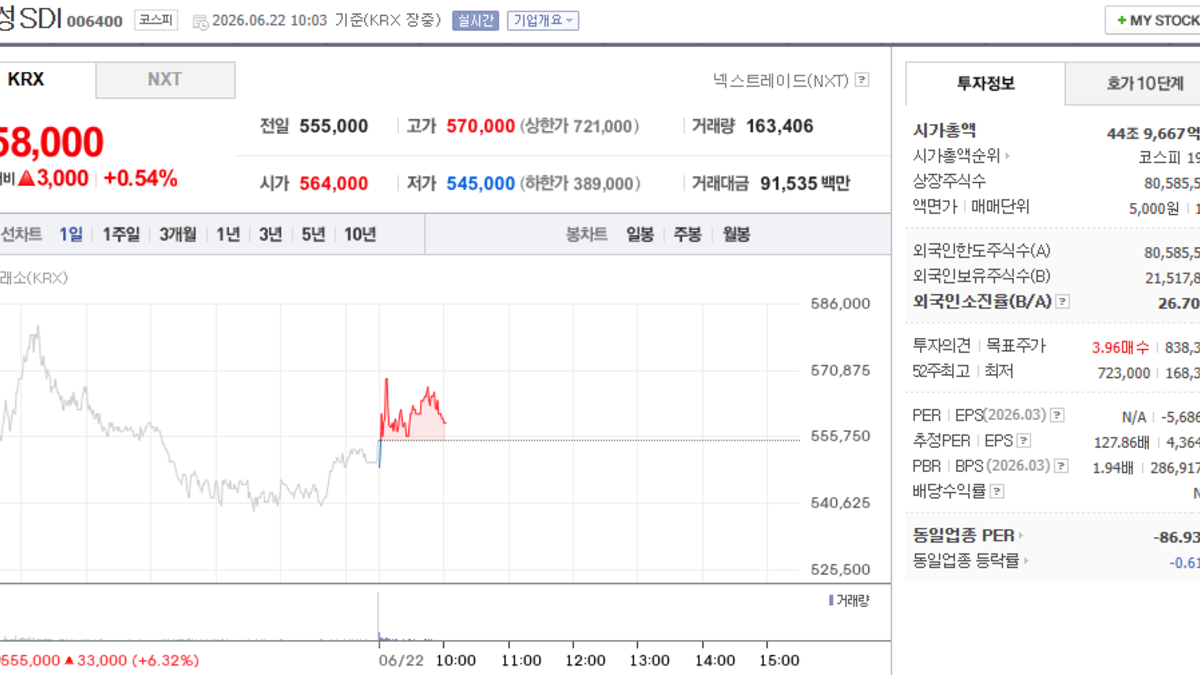Select the 3년 chart period
1200x675 pixels.
coord(270,235)
